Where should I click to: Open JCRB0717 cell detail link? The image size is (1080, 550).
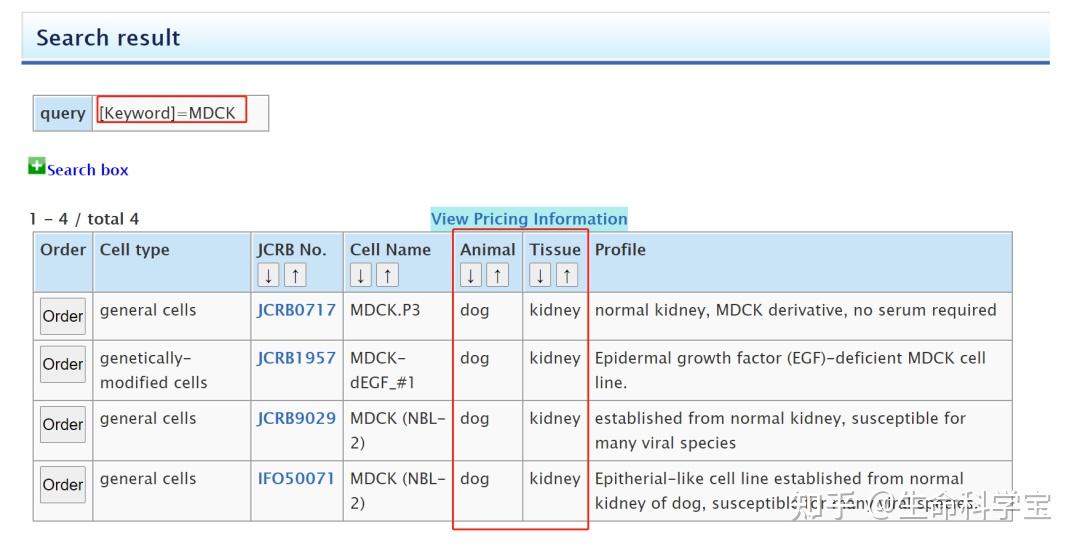[296, 310]
